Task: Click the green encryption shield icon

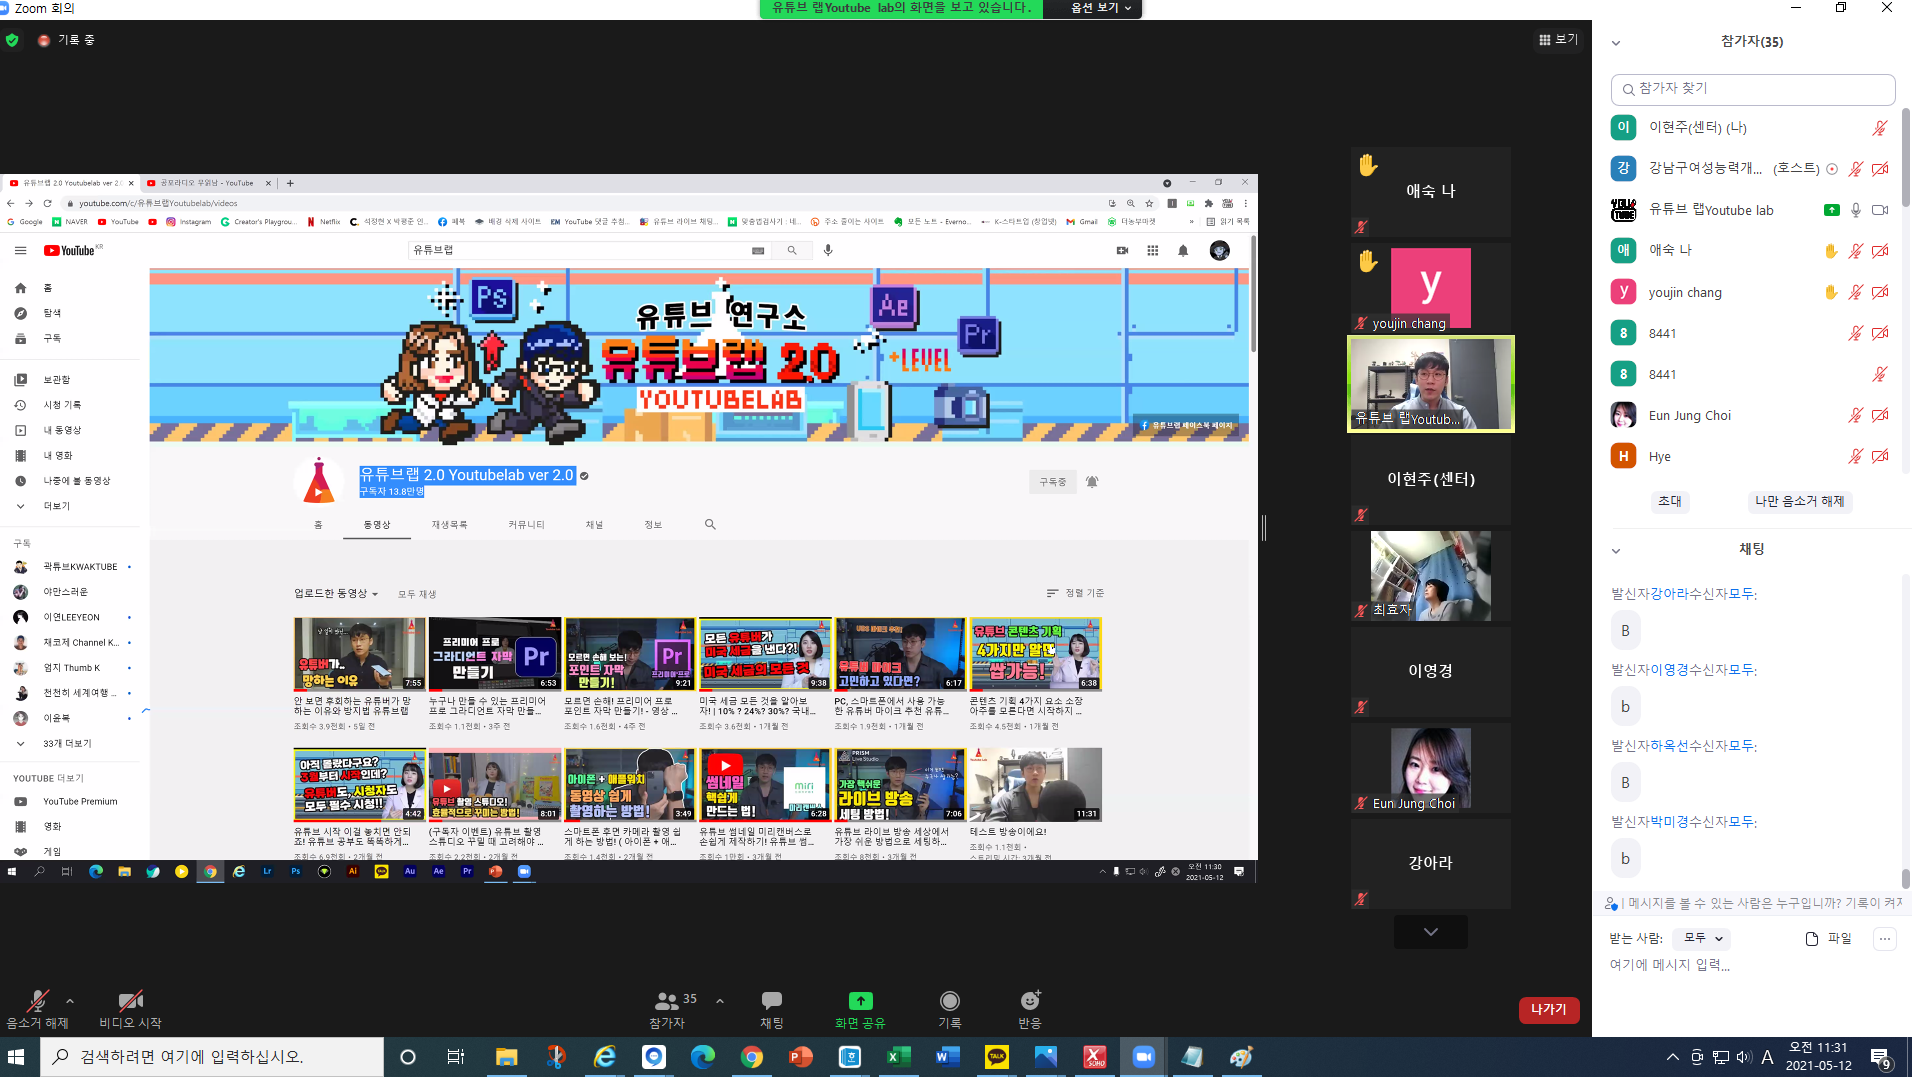Action: pyautogui.click(x=12, y=40)
